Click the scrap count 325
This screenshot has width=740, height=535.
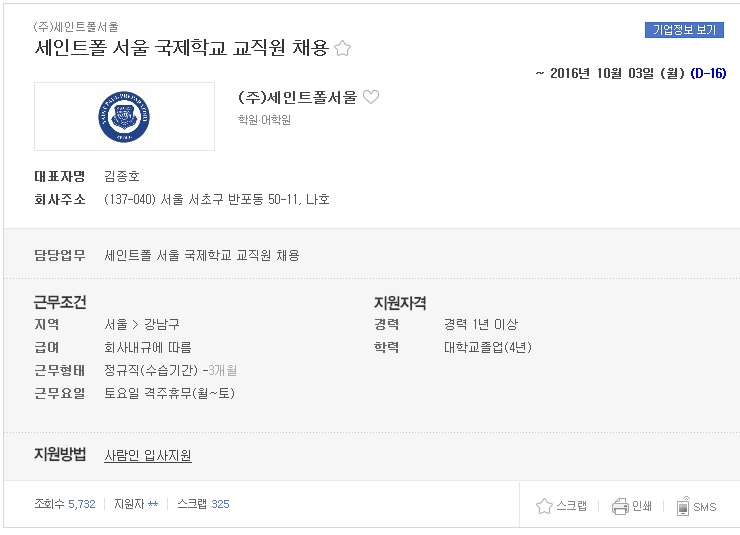pos(220,504)
